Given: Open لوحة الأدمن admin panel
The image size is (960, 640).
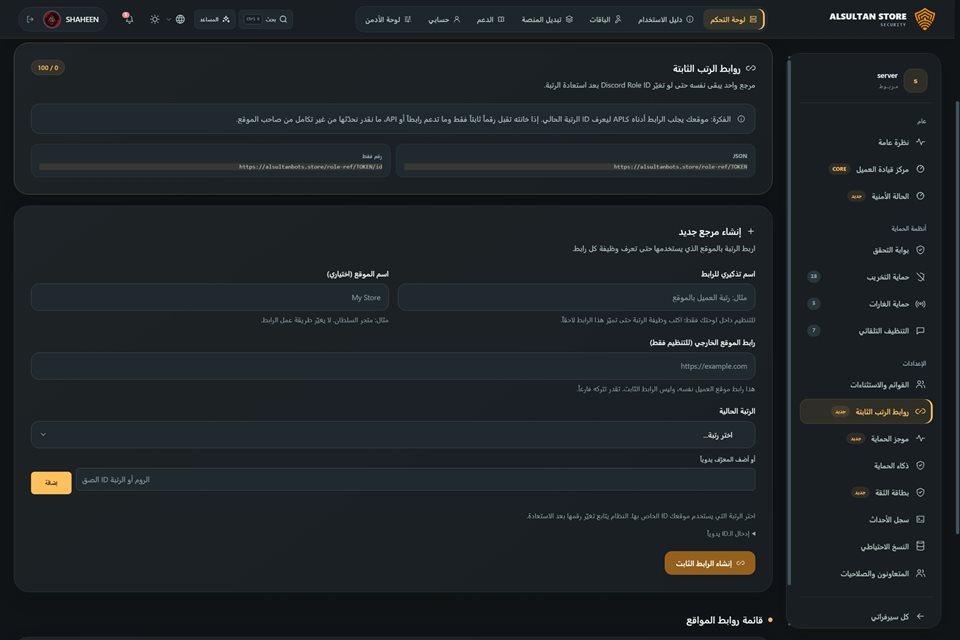Looking at the screenshot, I should pos(388,20).
